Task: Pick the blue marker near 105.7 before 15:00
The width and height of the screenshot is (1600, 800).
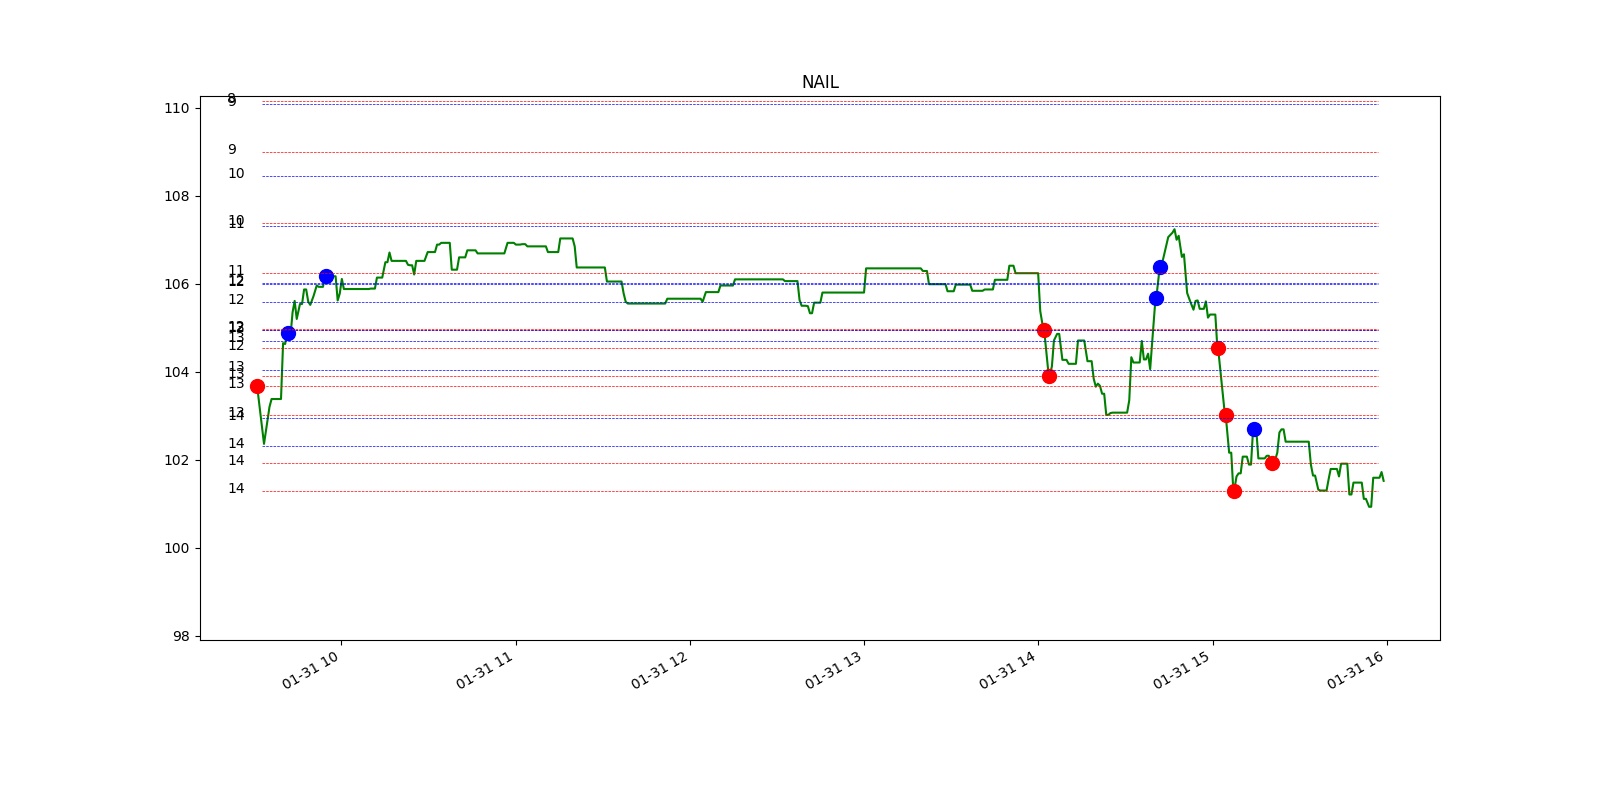Action: (1156, 298)
